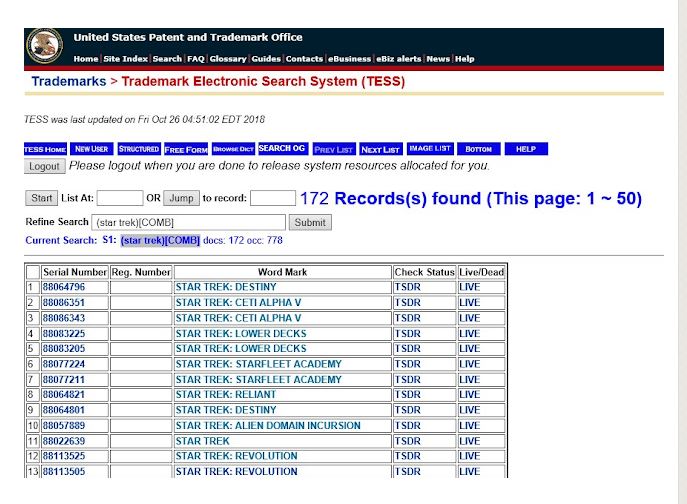This screenshot has height=504, width=687.
Task: Click the Jump button
Action: click(181, 198)
